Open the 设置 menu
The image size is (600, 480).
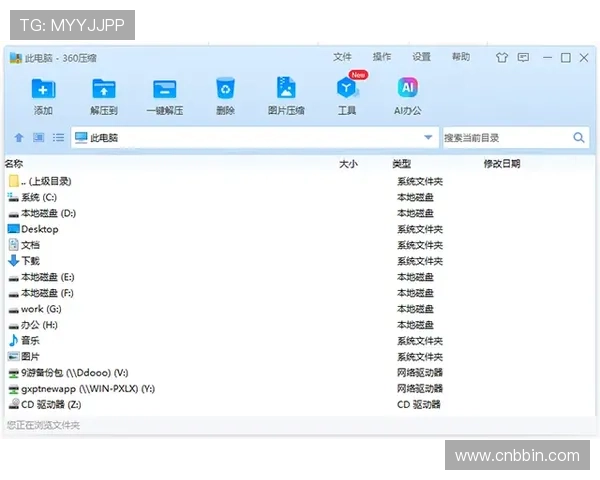point(421,57)
